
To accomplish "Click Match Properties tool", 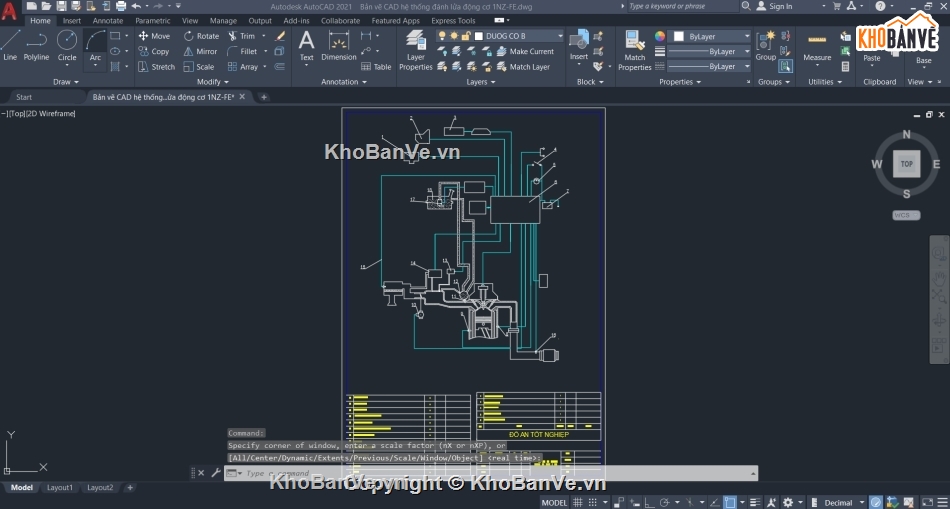I will 634,51.
